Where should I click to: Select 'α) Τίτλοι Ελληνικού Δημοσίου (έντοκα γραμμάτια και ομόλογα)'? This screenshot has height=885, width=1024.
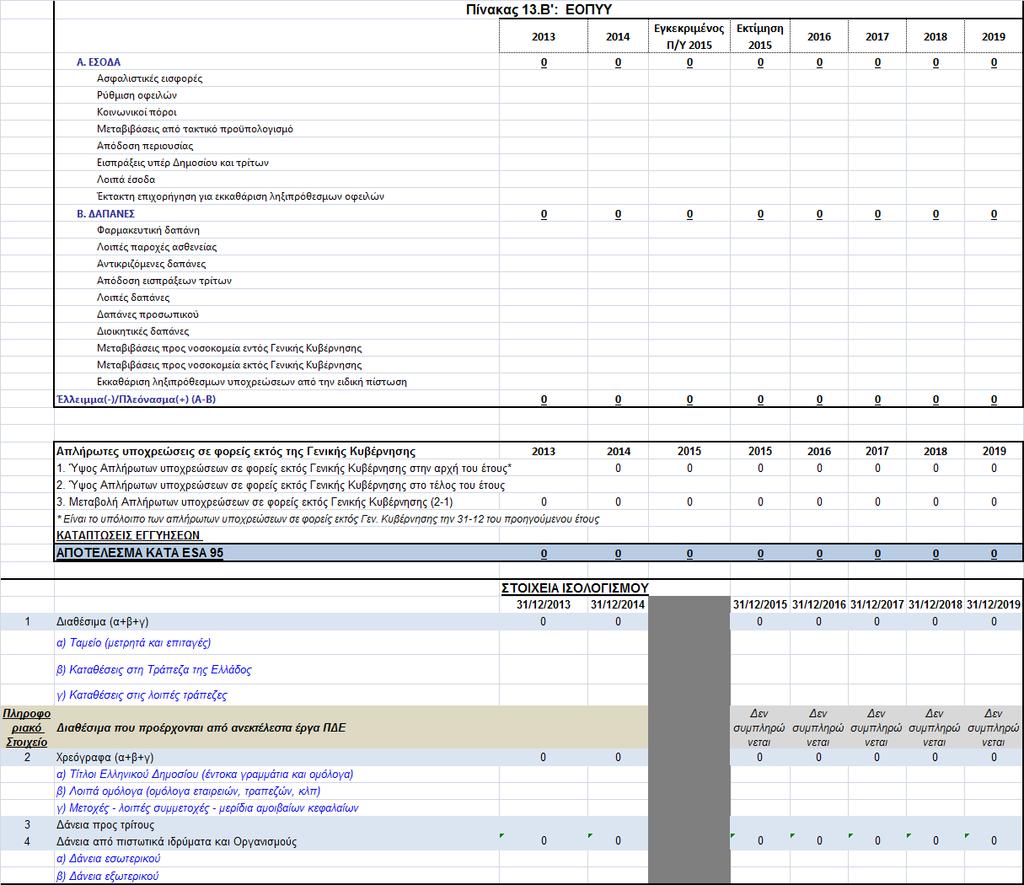pos(204,774)
